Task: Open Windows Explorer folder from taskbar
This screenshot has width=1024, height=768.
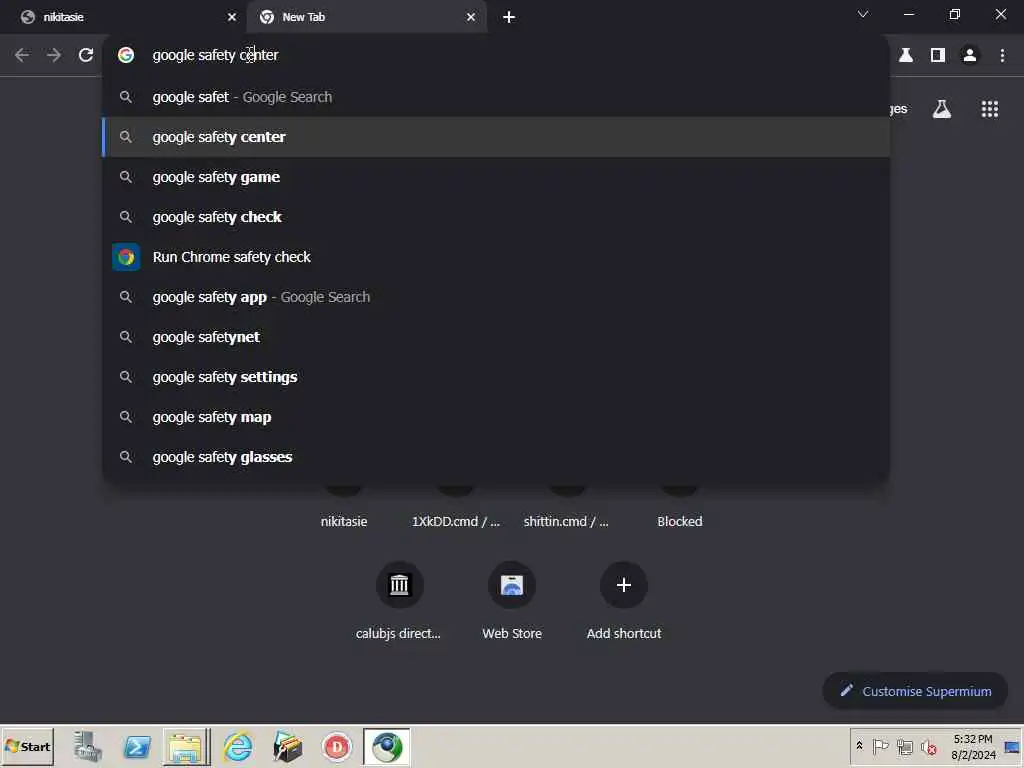Action: pyautogui.click(x=186, y=746)
